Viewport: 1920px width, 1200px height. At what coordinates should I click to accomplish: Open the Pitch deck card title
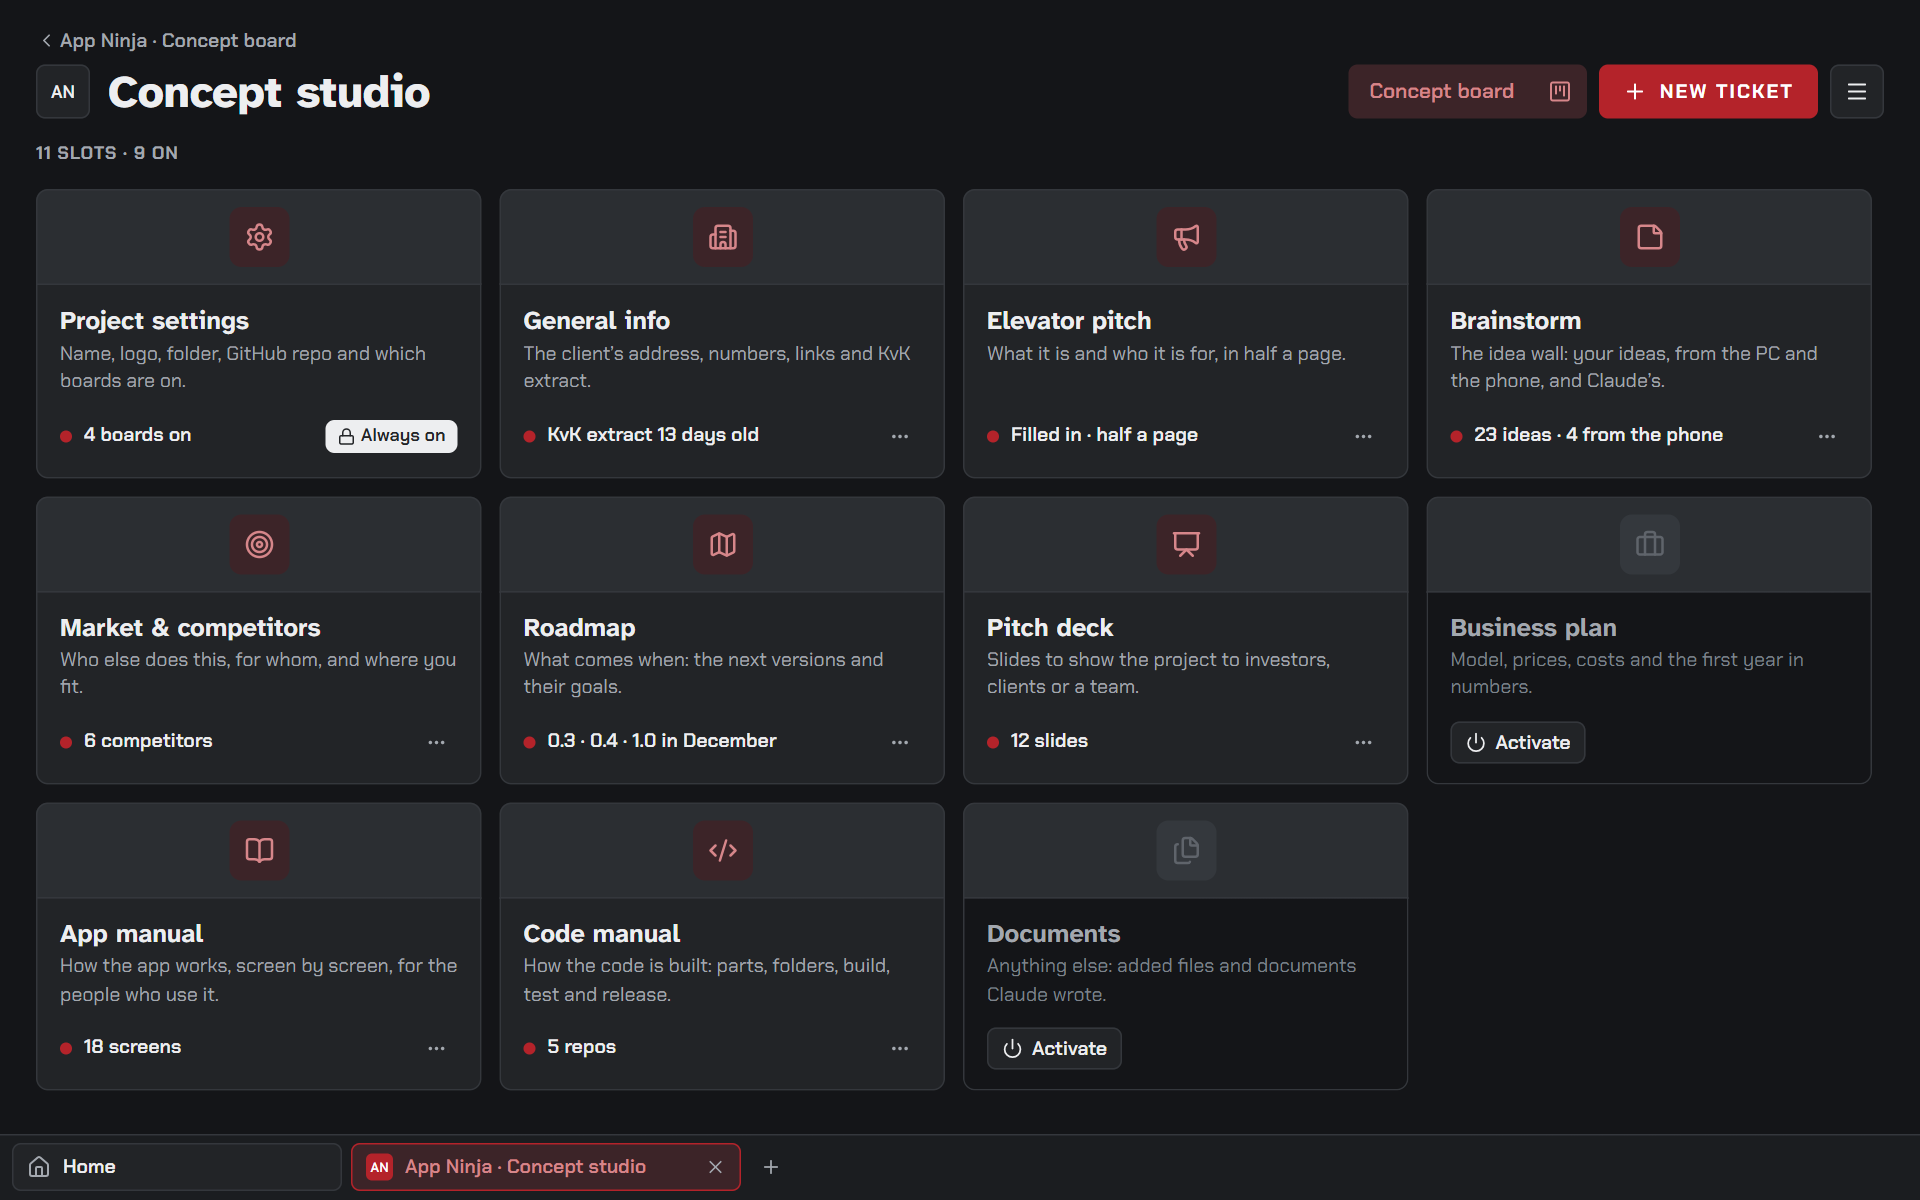(x=1050, y=628)
